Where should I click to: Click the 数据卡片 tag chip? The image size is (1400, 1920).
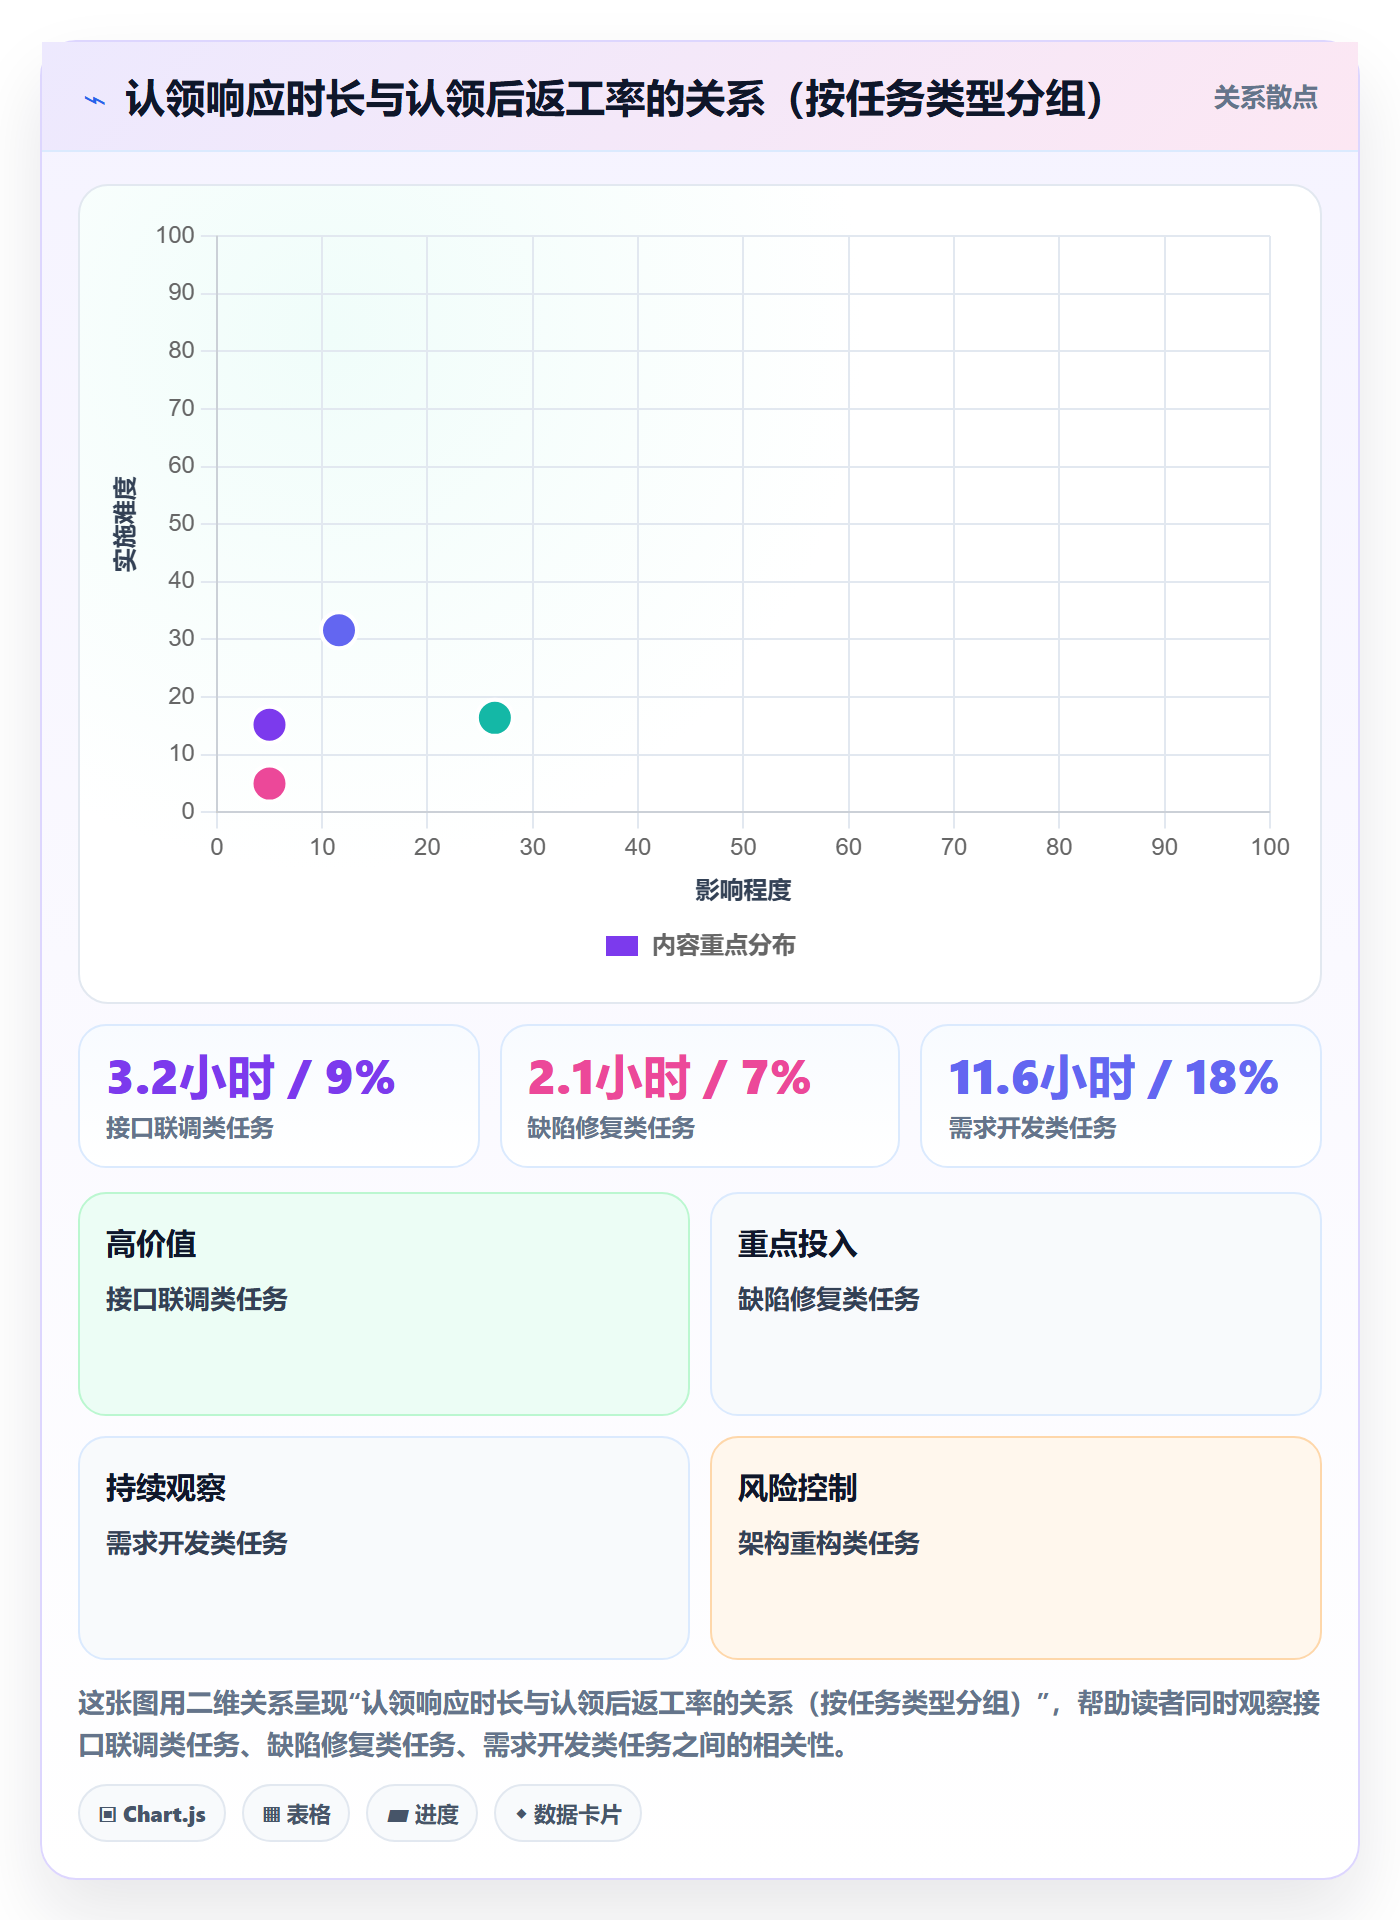[x=568, y=1814]
